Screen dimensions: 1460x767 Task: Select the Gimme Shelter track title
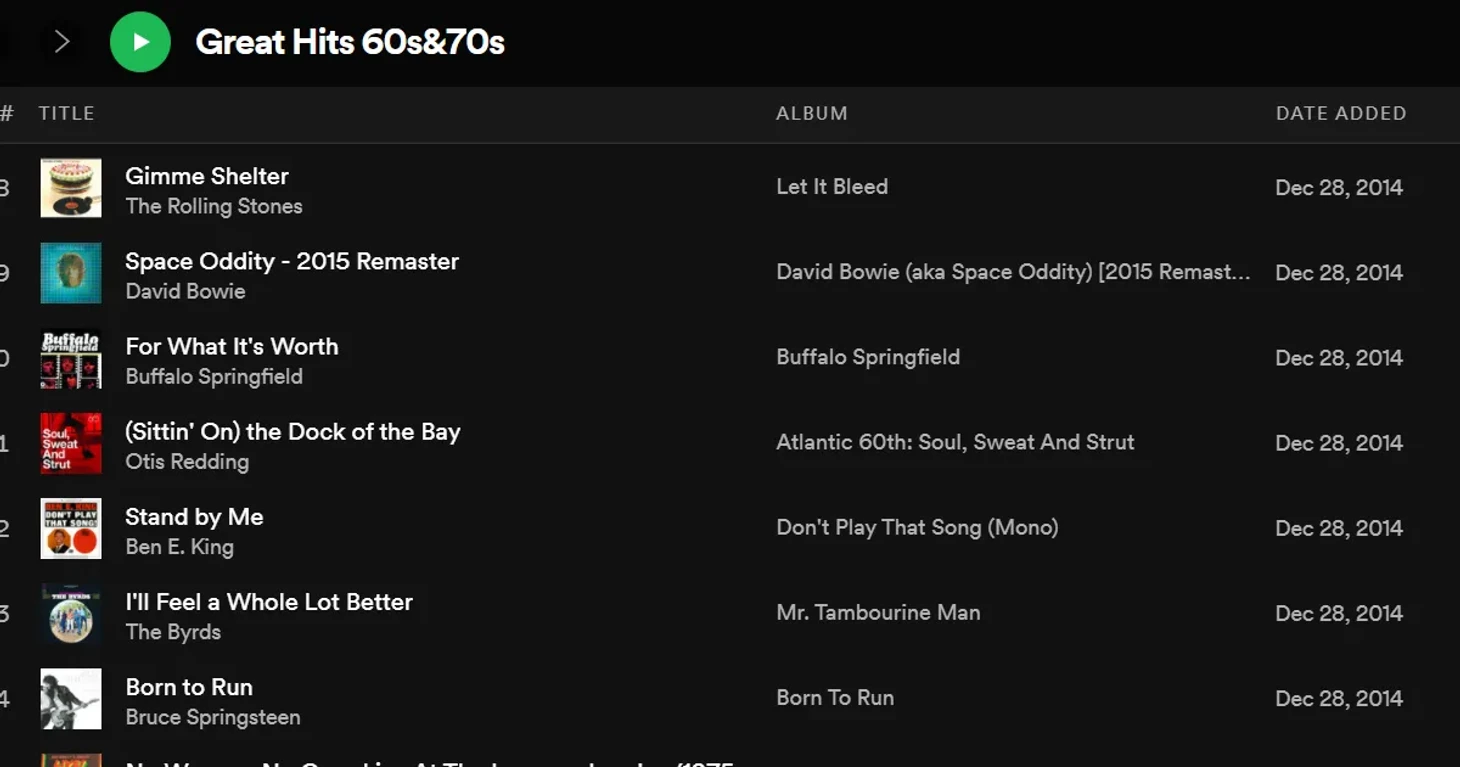[207, 176]
